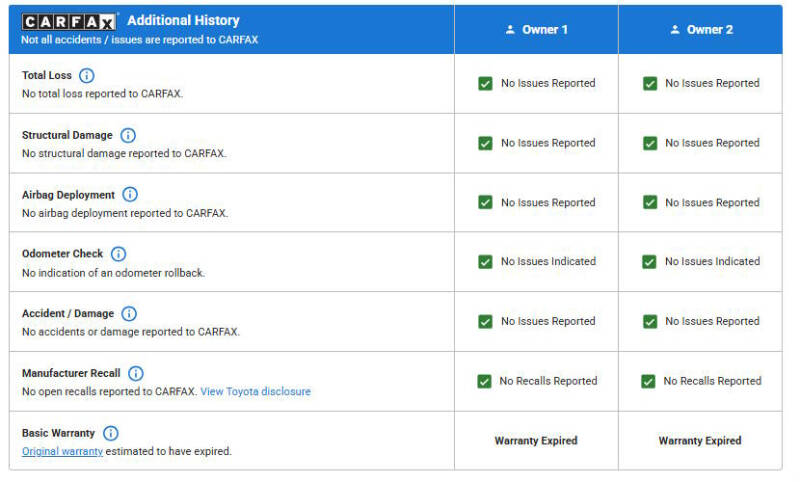Image resolution: width=800 pixels, height=482 pixels.
Task: Click the Basic Warranty info icon
Action: pos(110,433)
